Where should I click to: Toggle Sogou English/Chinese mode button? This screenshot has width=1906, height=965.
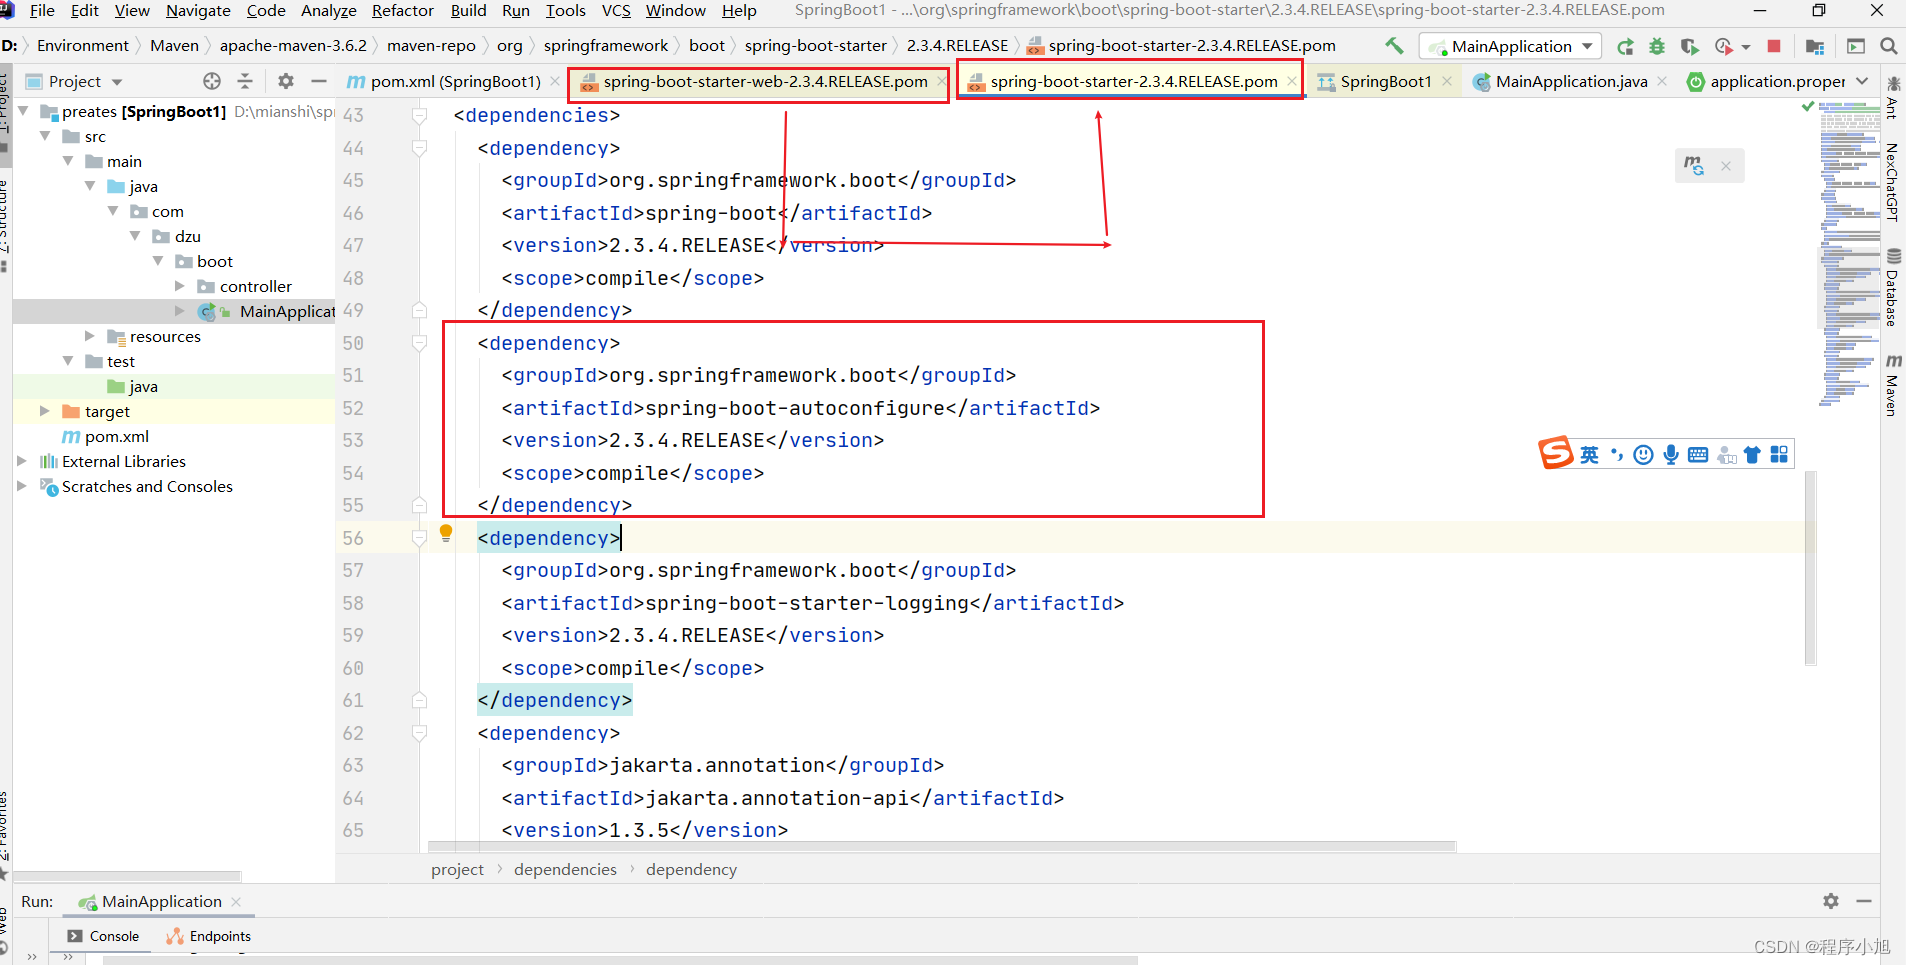pyautogui.click(x=1589, y=455)
